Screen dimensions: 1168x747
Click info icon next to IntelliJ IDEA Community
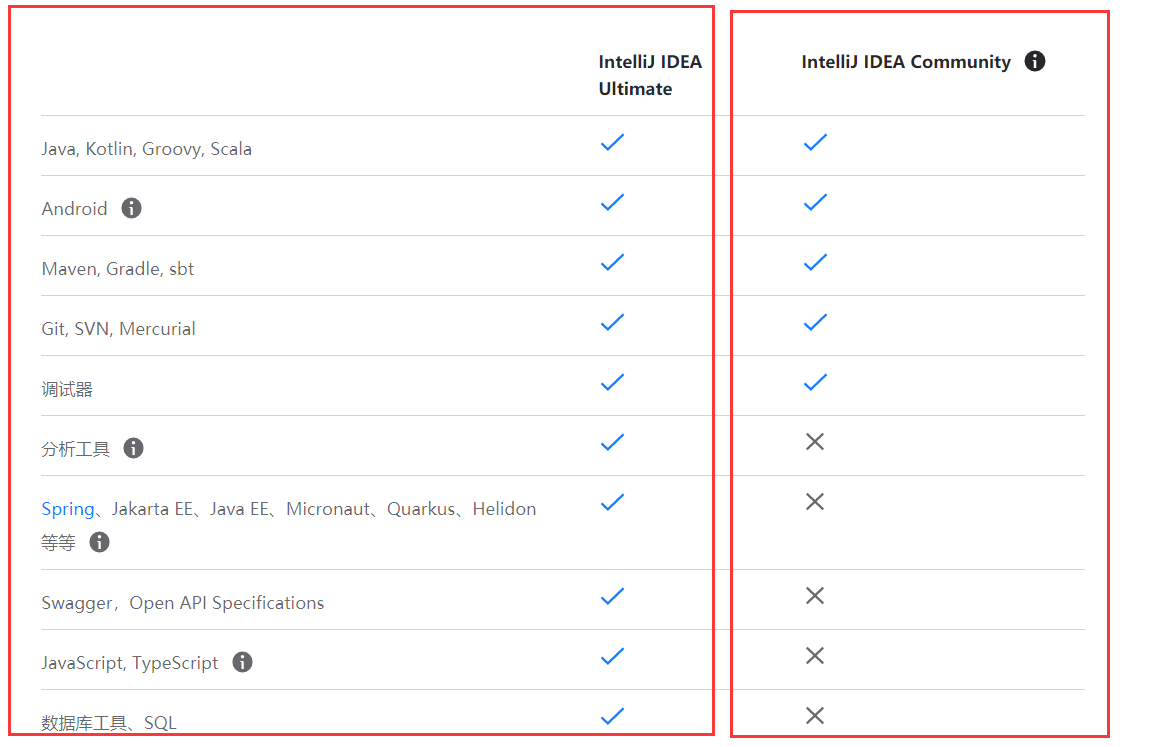tap(1035, 61)
